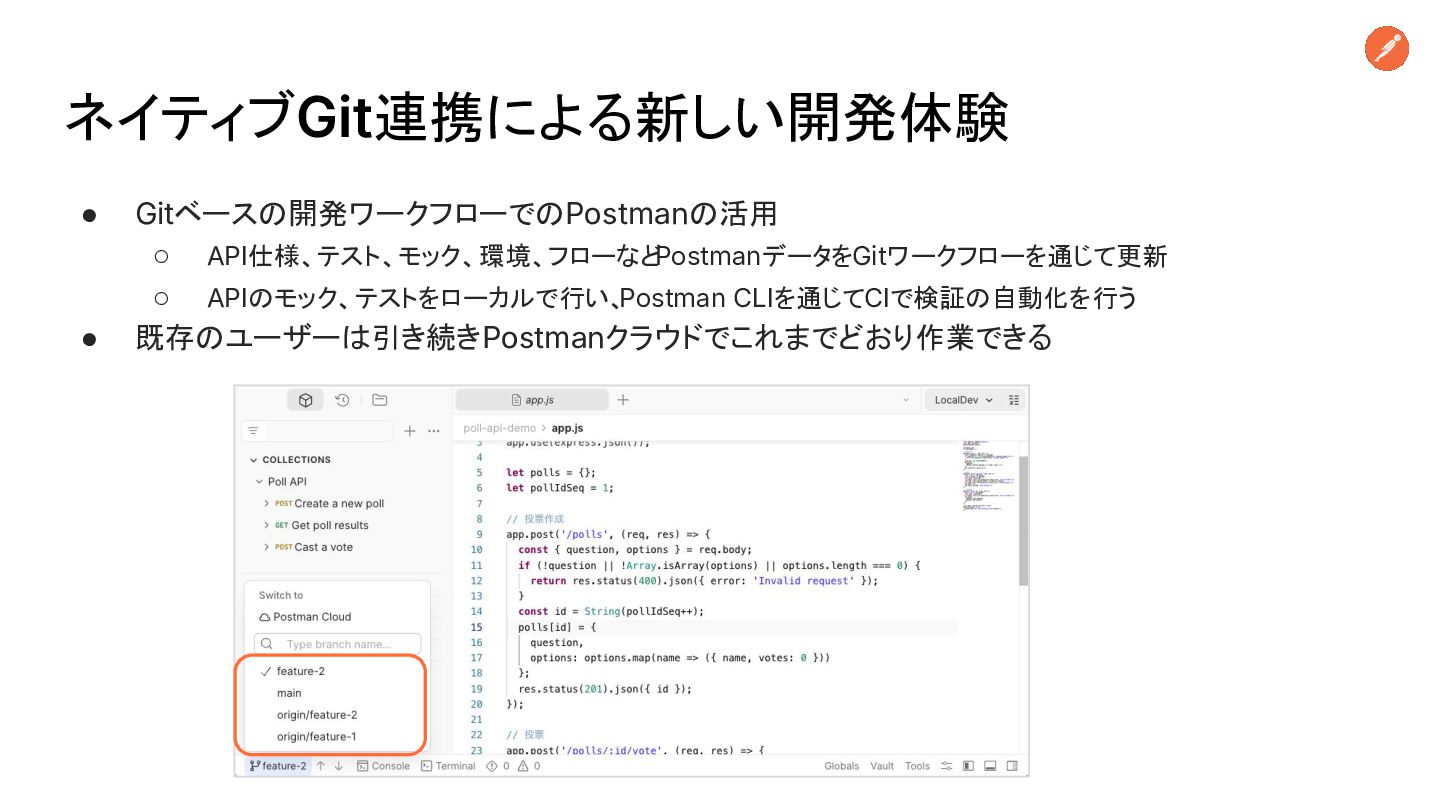Click the slide title ネイティブGit連携による新しい開発体験
The height and width of the screenshot is (810, 1440).
point(537,118)
